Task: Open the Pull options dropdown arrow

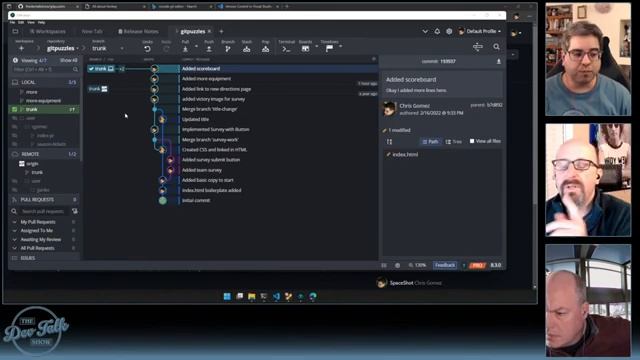Action: coord(196,46)
